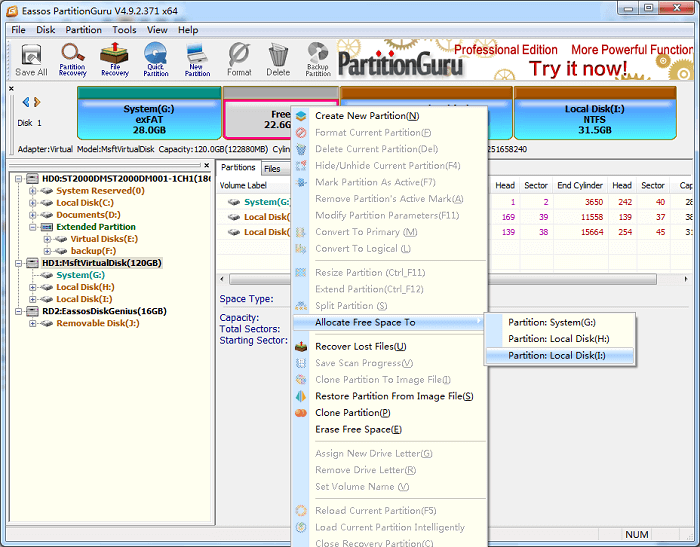Click end cylinder value 15664
This screenshot has width=700, height=547.
pos(592,232)
